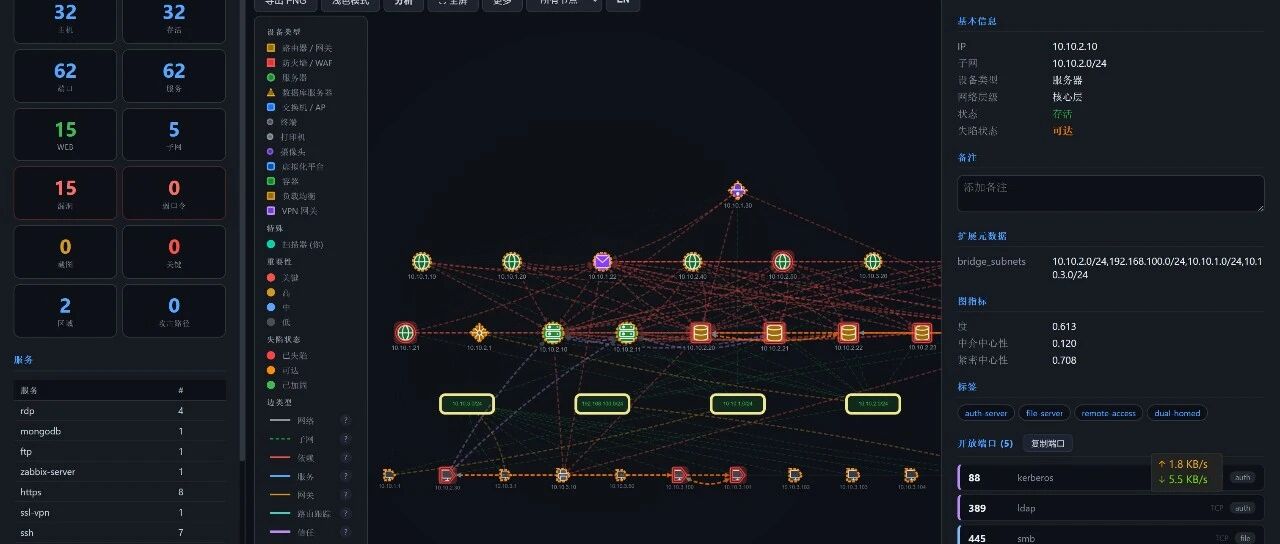
Task: Select the red-highlighted web node 10.10.2.30
Action: [x=782, y=262]
